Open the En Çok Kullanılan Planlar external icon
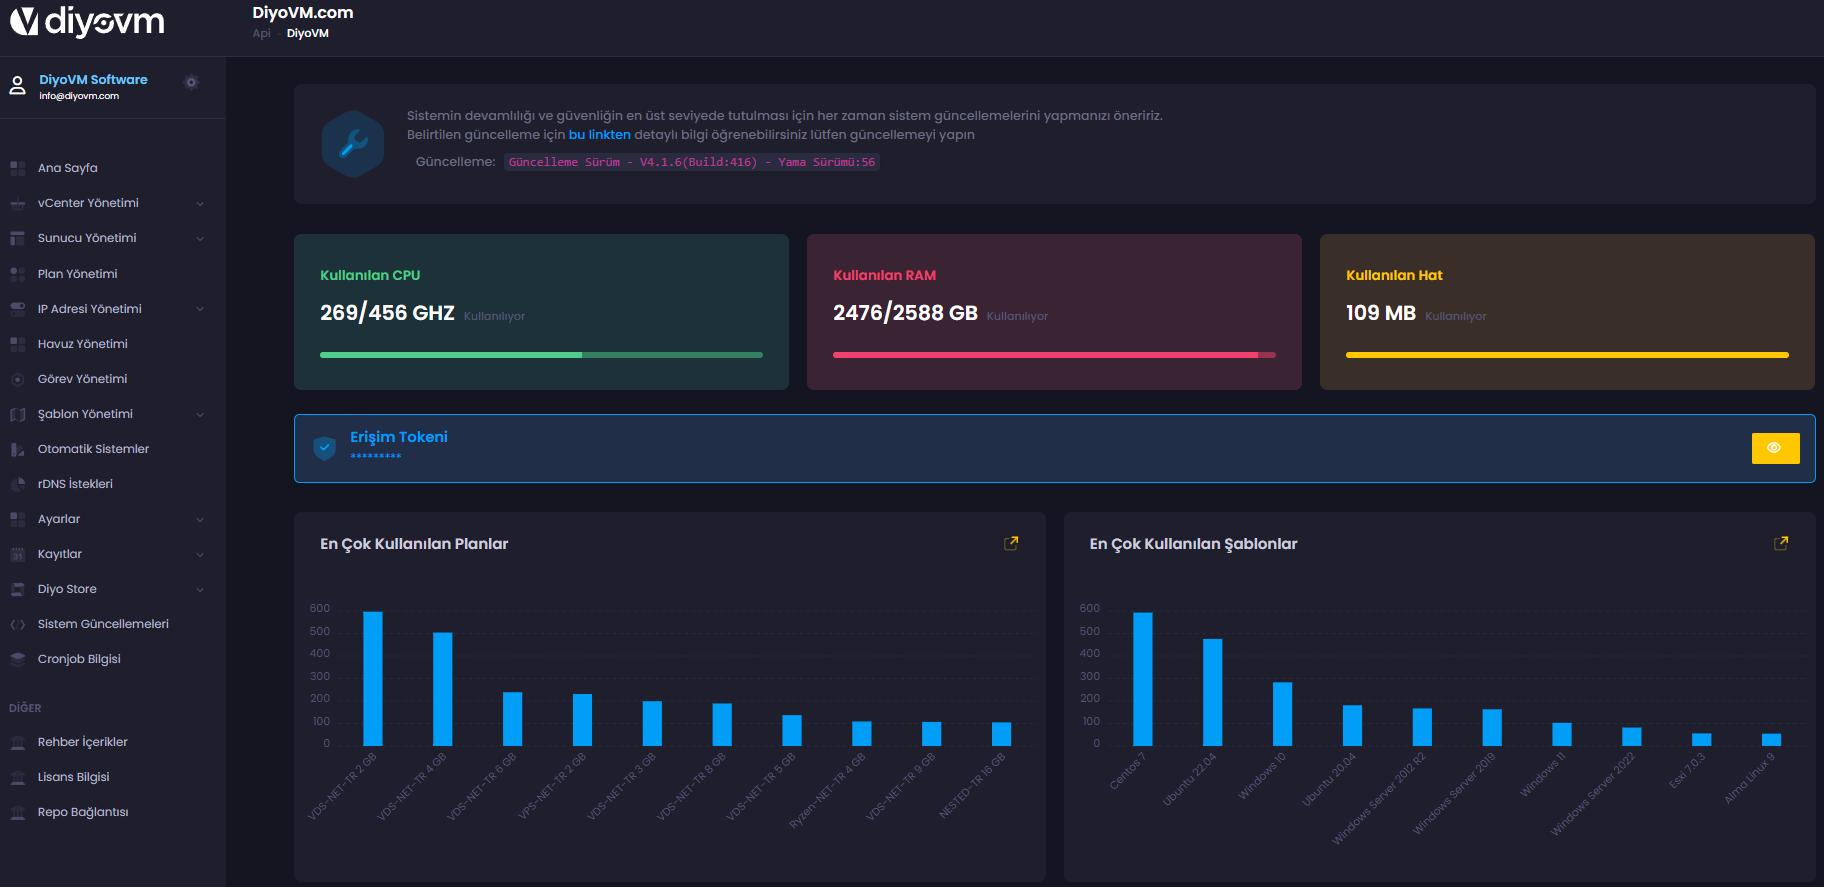The image size is (1824, 887). tap(1011, 543)
